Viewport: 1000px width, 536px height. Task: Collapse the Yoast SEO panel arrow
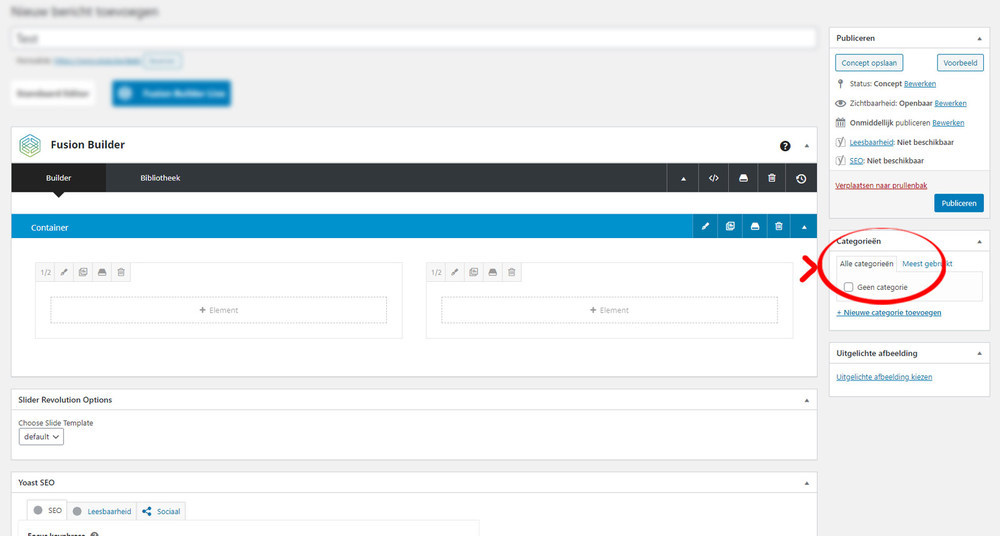pos(807,483)
